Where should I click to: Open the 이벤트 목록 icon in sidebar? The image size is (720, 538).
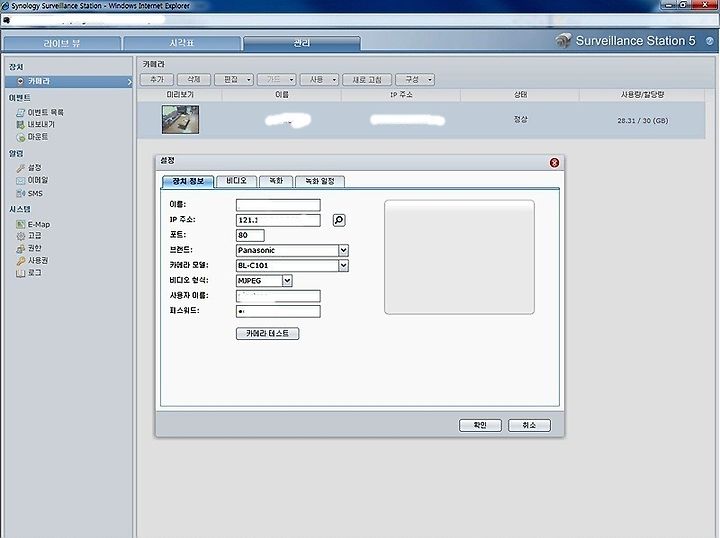20,112
